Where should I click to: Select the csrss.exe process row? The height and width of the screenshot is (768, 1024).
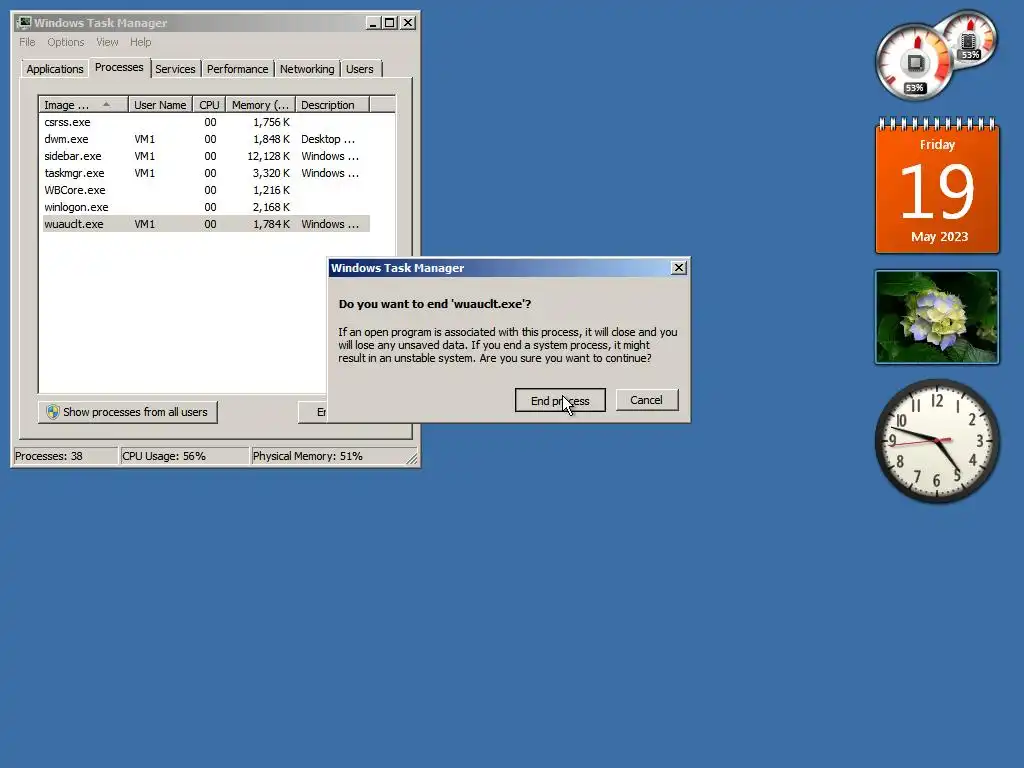pyautogui.click(x=206, y=122)
